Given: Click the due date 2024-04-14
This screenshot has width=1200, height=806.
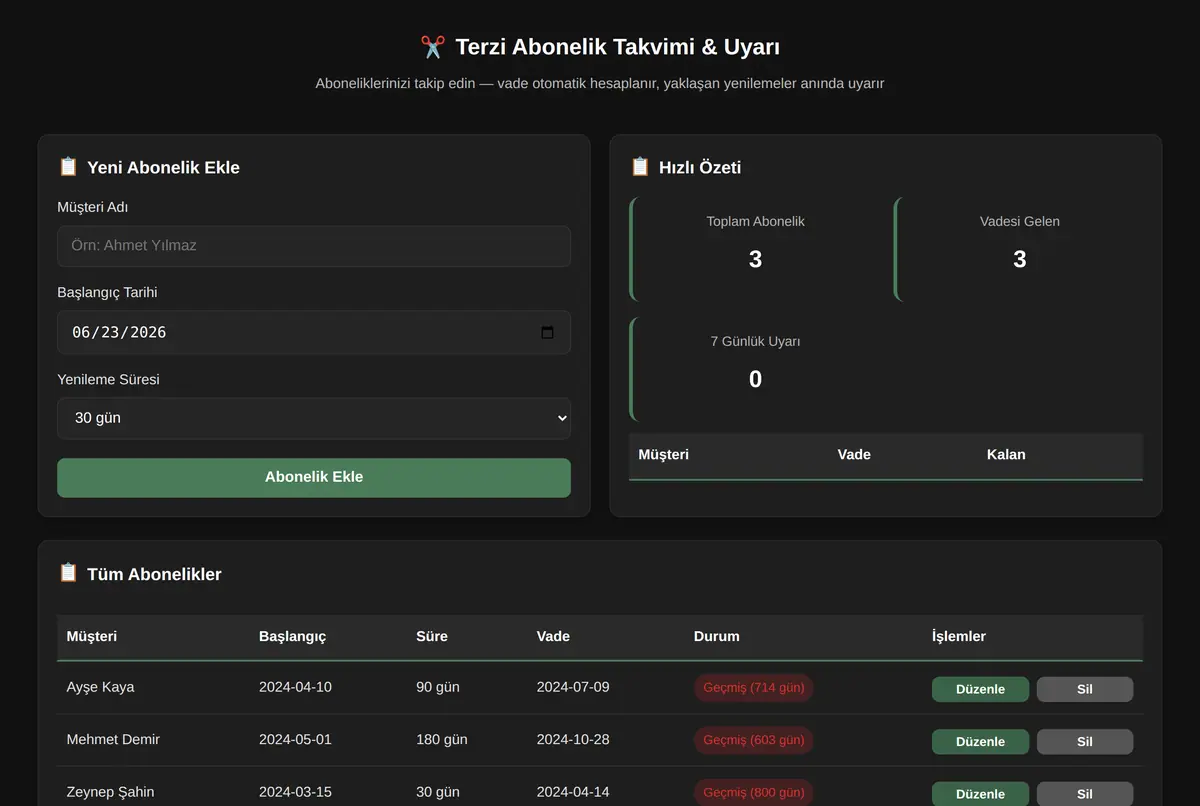Looking at the screenshot, I should (573, 792).
